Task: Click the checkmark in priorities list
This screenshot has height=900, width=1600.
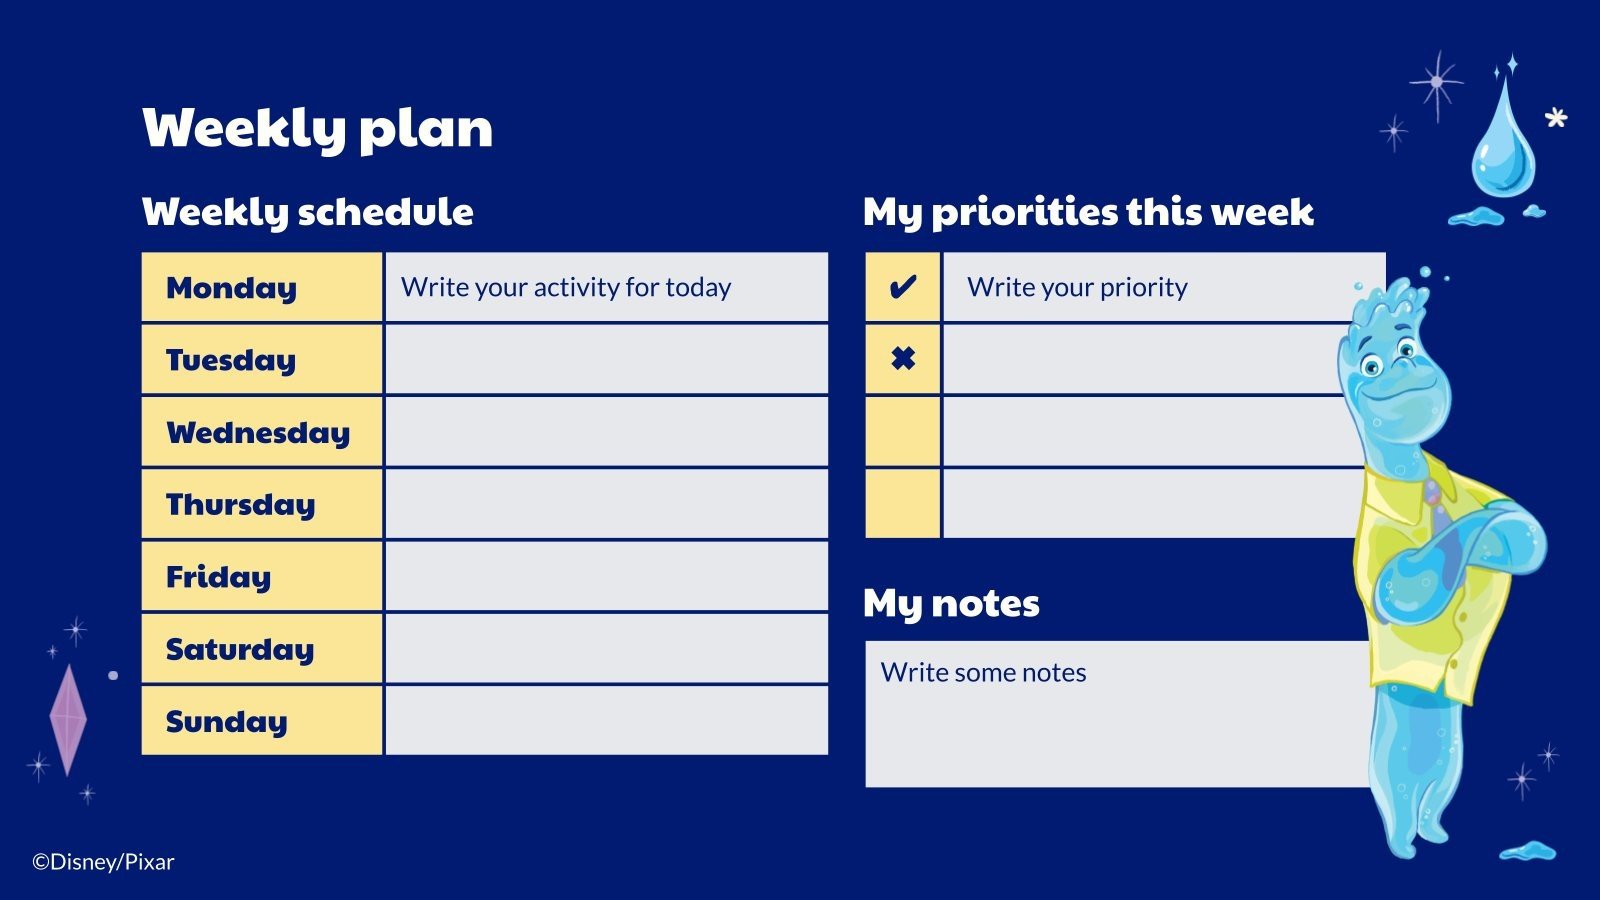Action: point(902,288)
